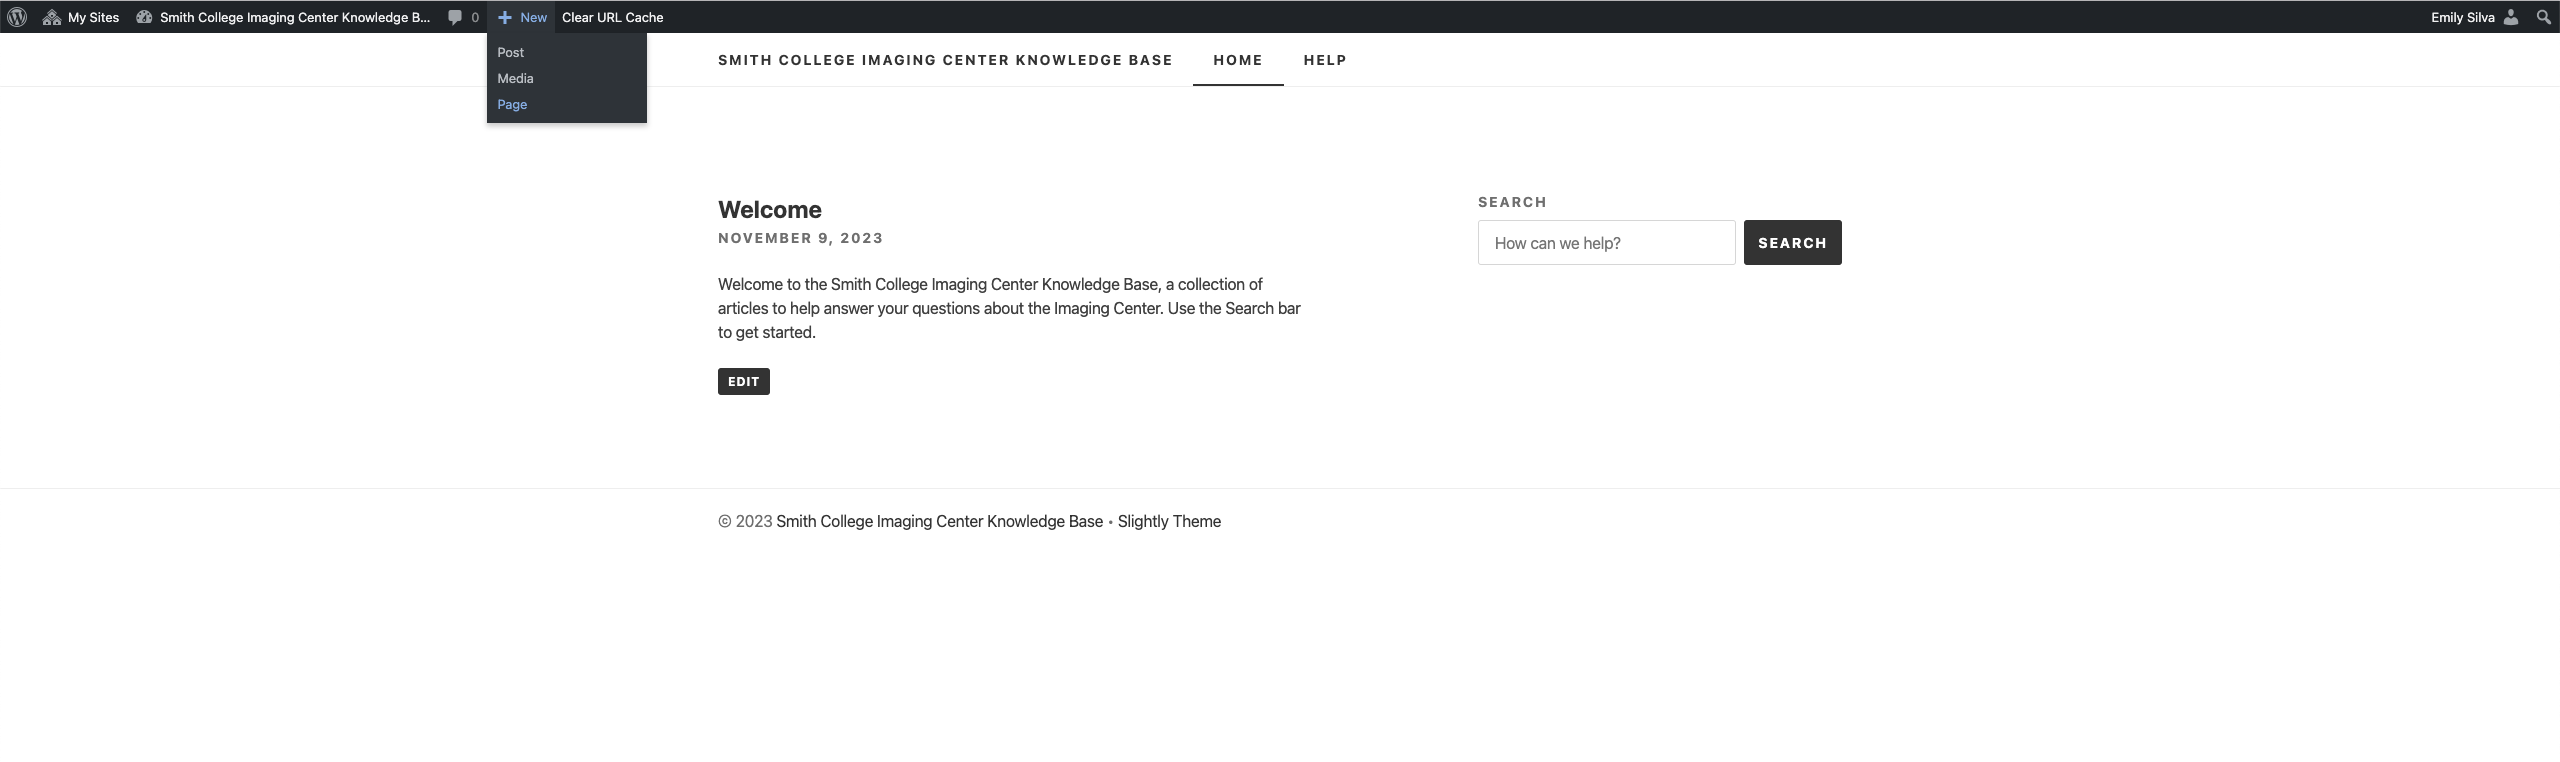Open footer link Smith College Imaging Center Knowledge Base
The image size is (2560, 762).
pyautogui.click(x=940, y=521)
